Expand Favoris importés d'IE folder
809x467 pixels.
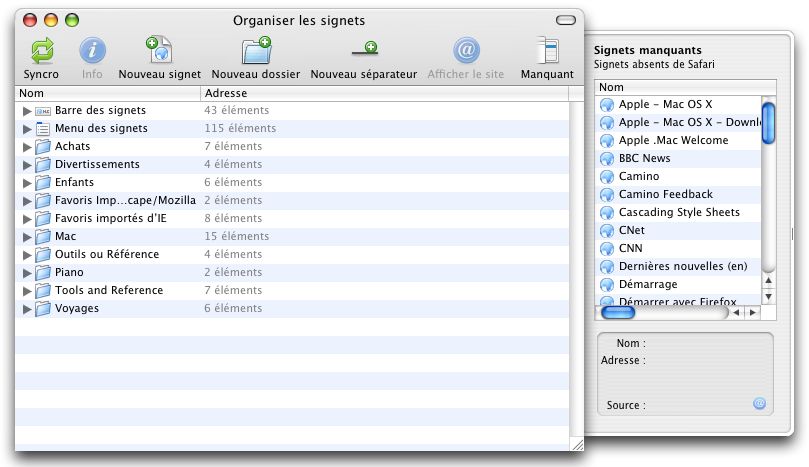click(27, 219)
